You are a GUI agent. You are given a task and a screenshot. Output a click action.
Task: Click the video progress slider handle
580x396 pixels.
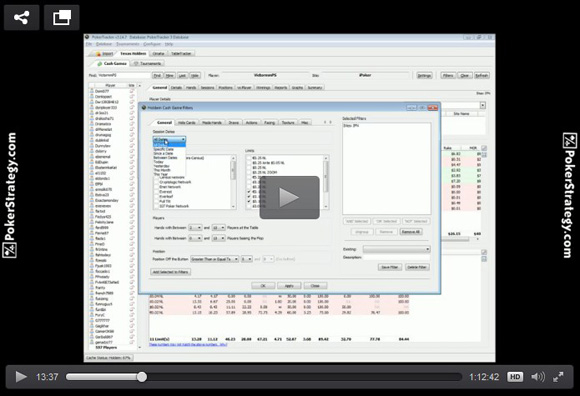click(142, 377)
